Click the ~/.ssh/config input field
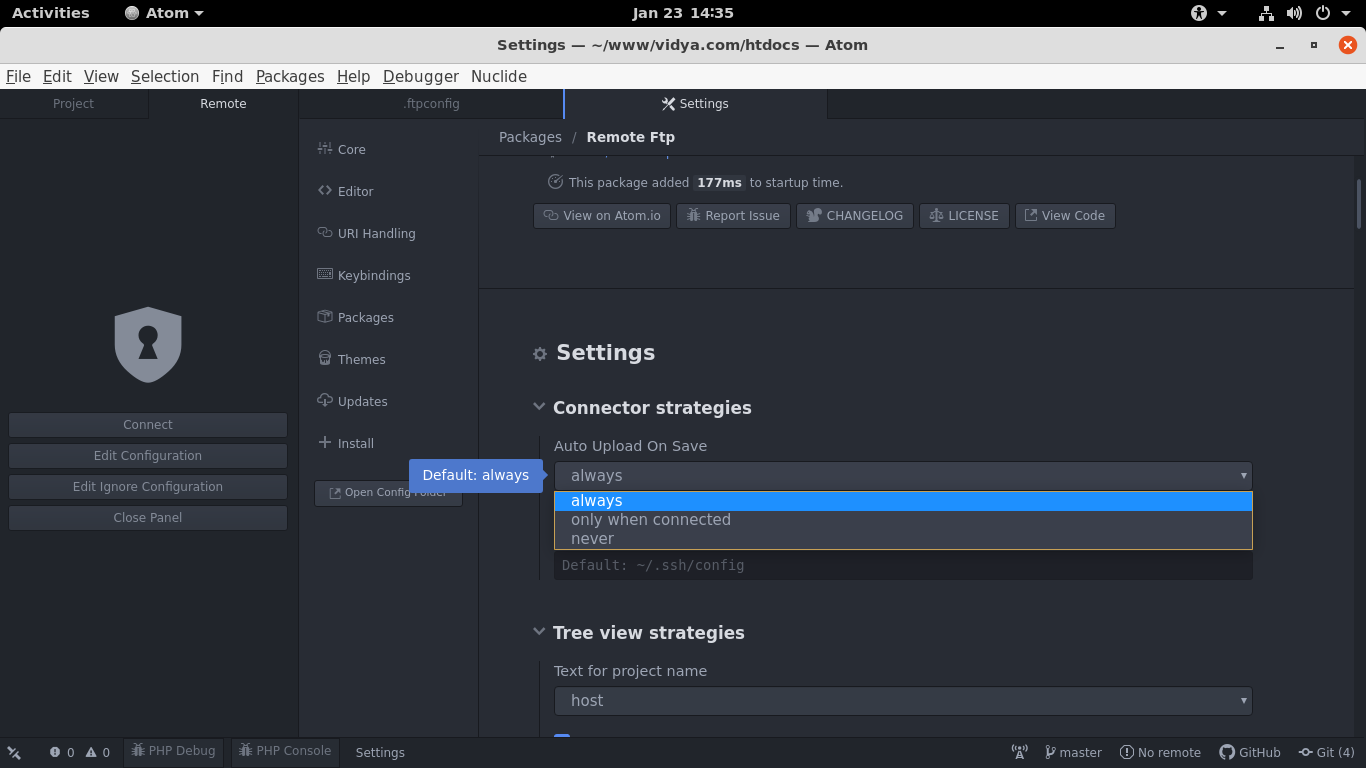 click(903, 565)
